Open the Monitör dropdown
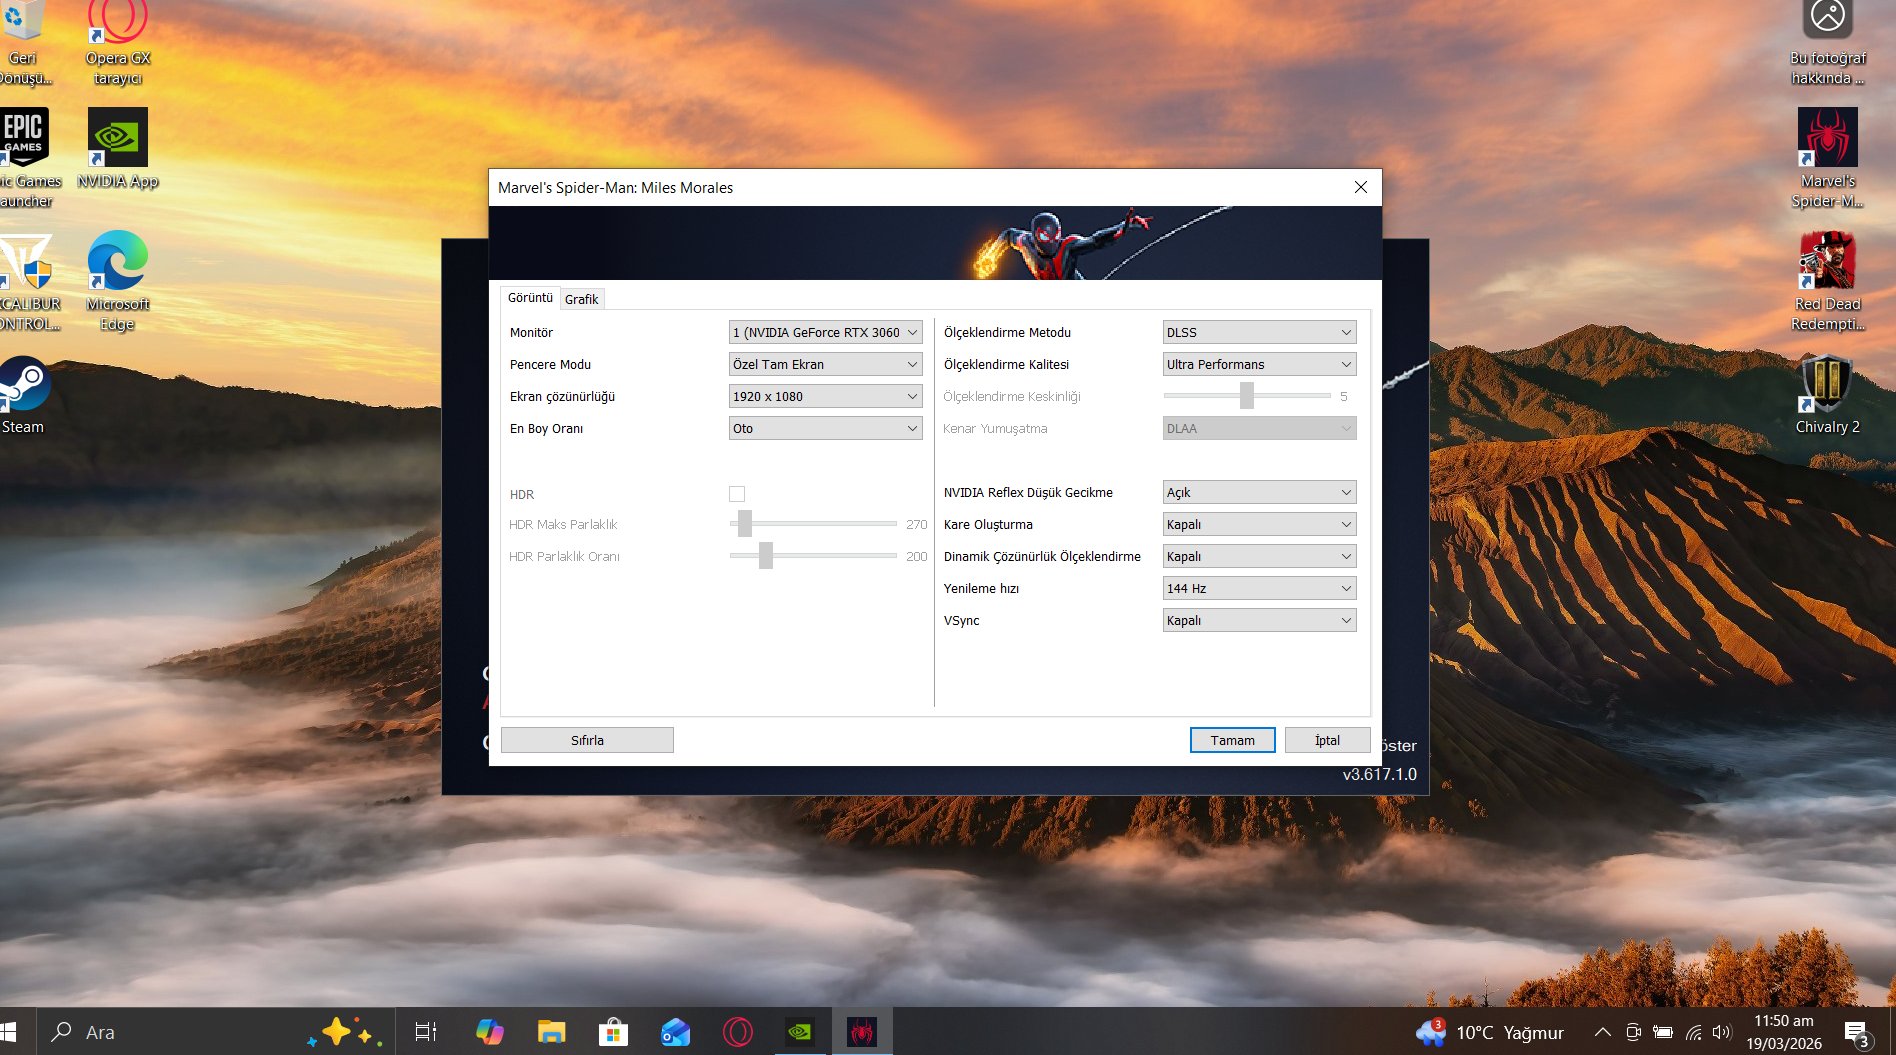This screenshot has height=1055, width=1896. (x=825, y=332)
